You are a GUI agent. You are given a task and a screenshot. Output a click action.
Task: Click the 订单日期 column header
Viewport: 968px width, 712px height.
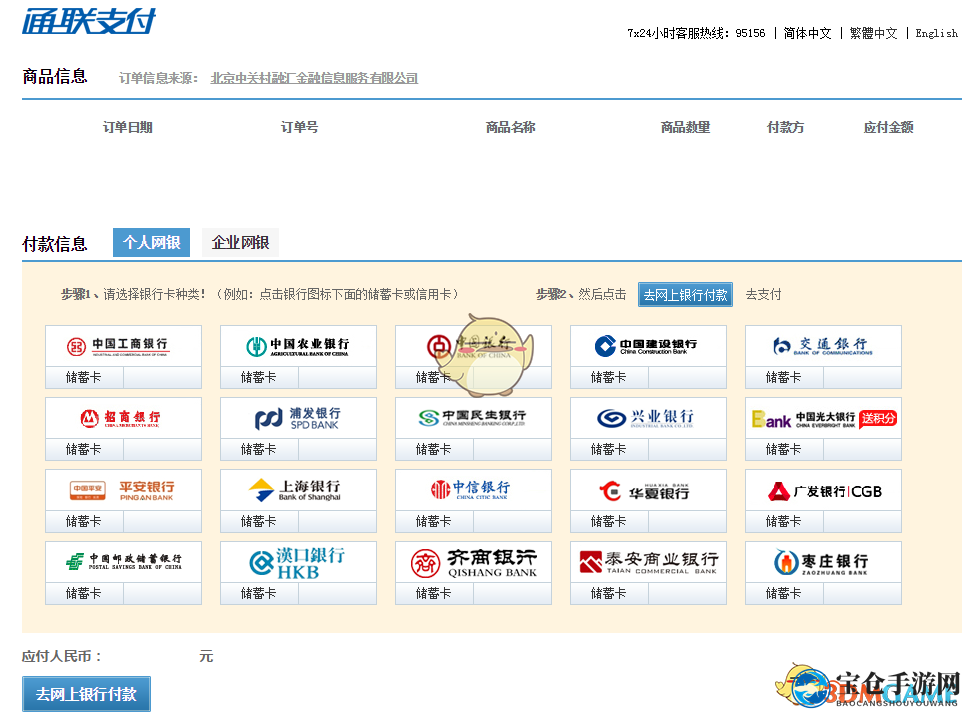click(128, 127)
